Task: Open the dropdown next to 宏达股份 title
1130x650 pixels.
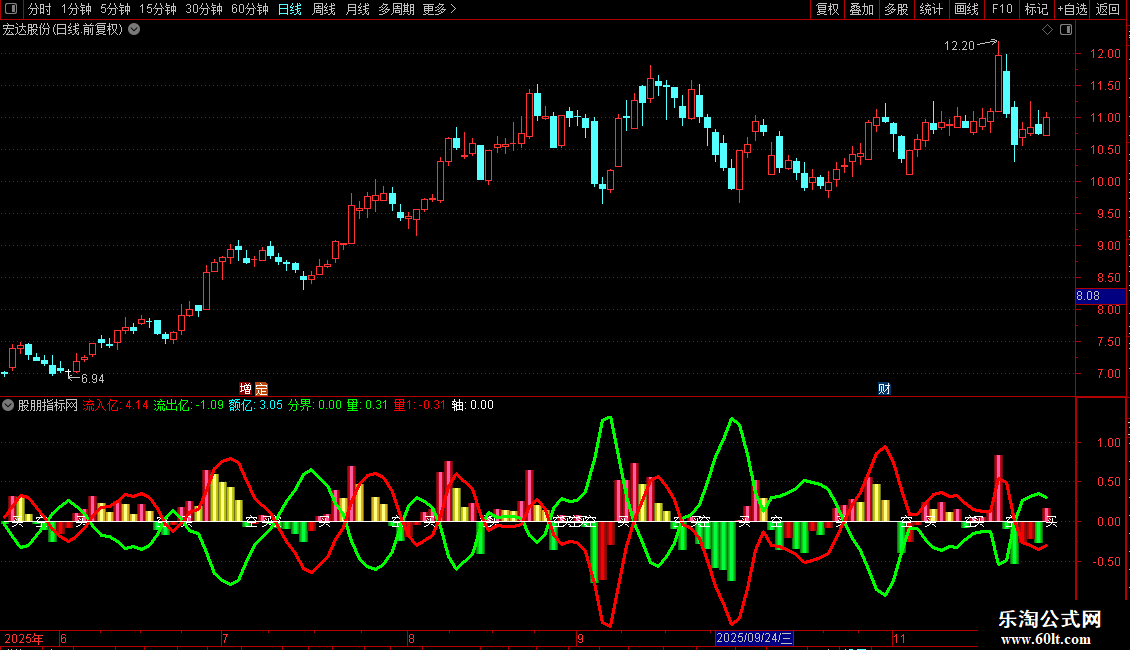Action: pyautogui.click(x=134, y=30)
